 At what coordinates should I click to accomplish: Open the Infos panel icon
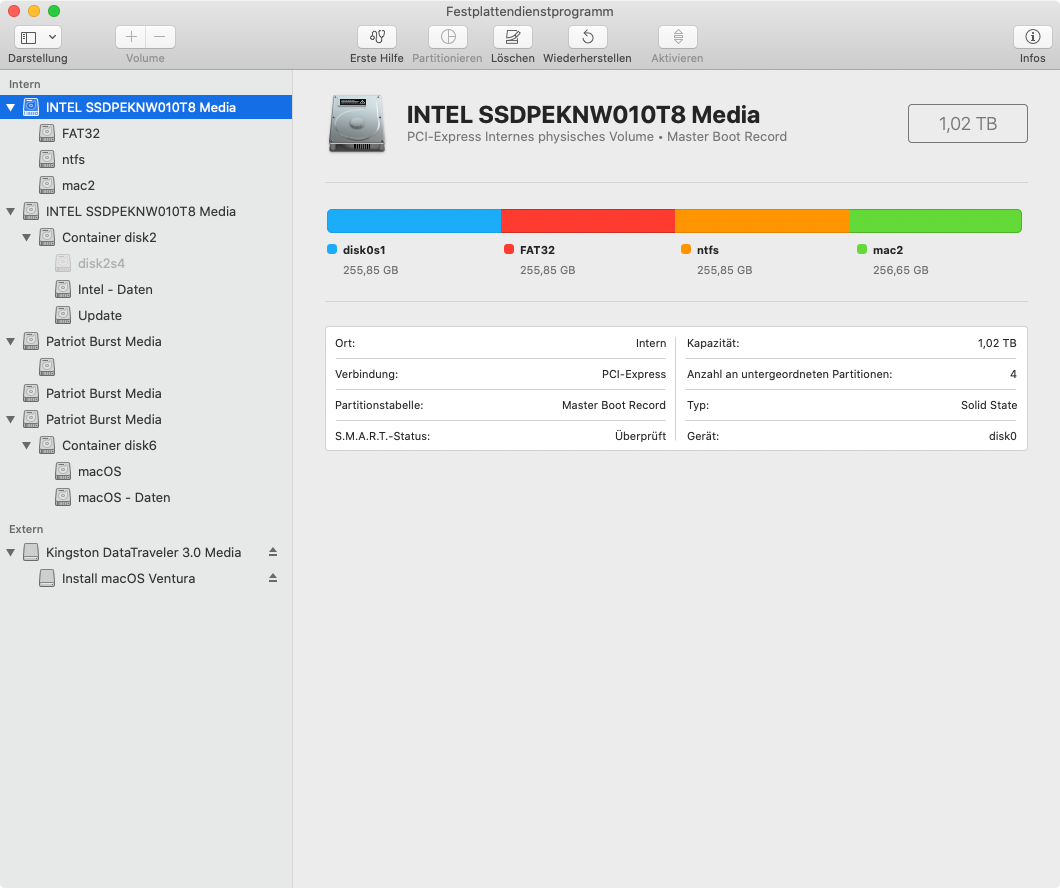1032,37
